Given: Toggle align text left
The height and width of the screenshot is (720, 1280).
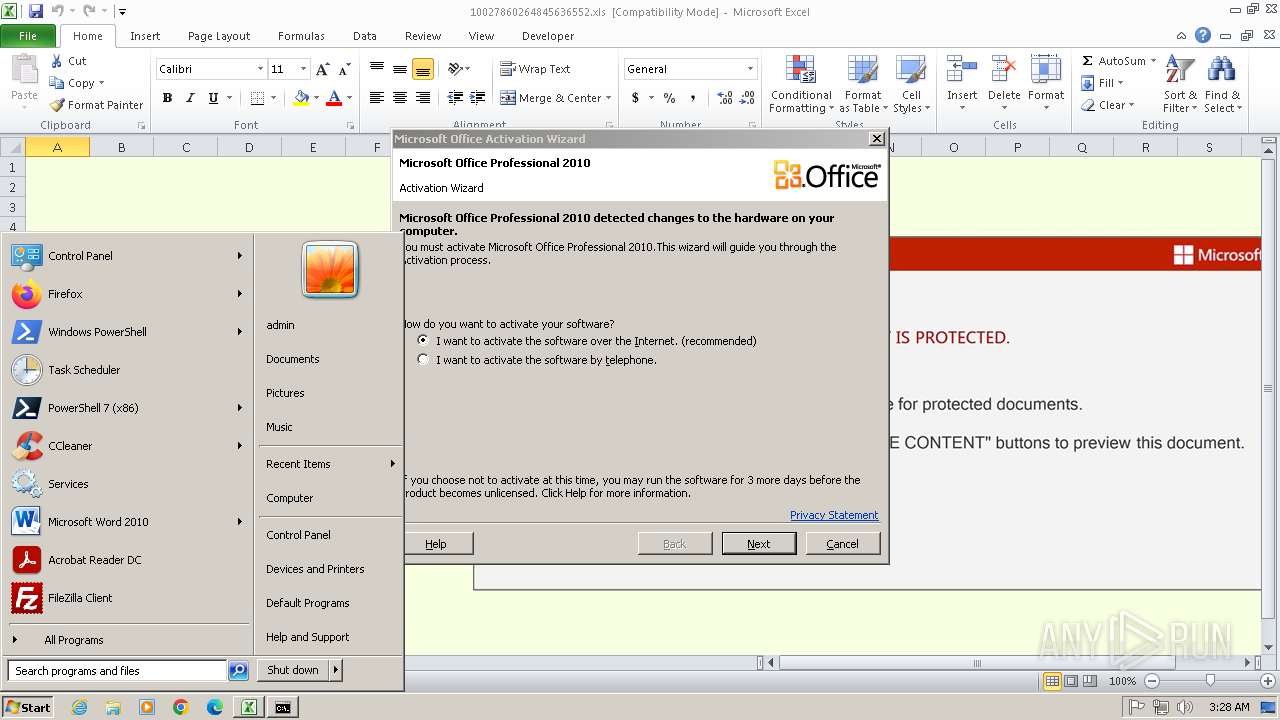Looking at the screenshot, I should pos(377,98).
